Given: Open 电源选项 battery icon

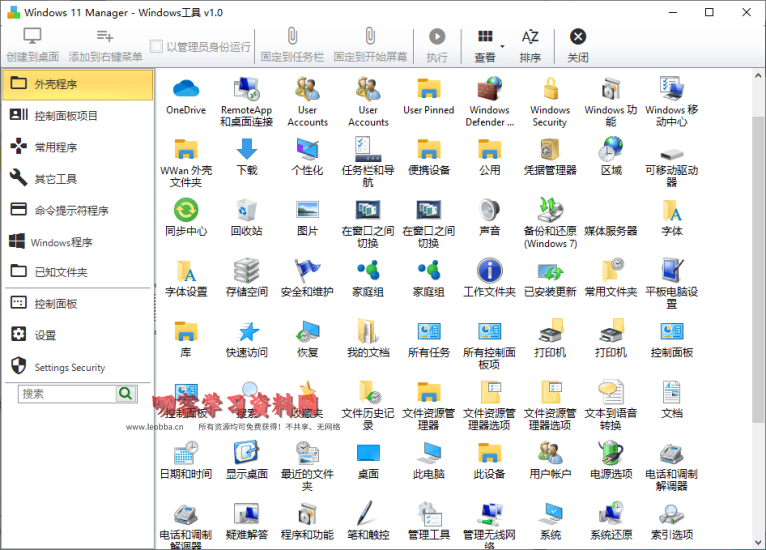Looking at the screenshot, I should click(611, 453).
